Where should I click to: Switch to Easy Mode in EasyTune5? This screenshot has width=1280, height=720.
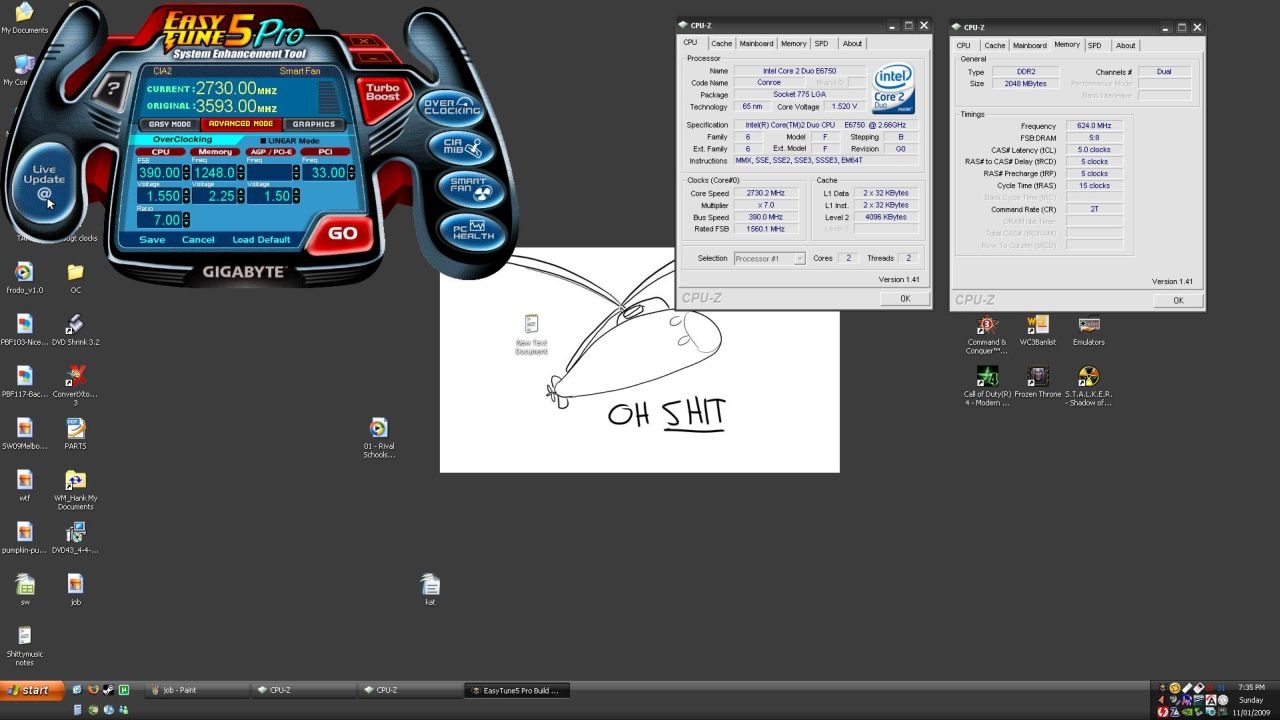click(170, 125)
